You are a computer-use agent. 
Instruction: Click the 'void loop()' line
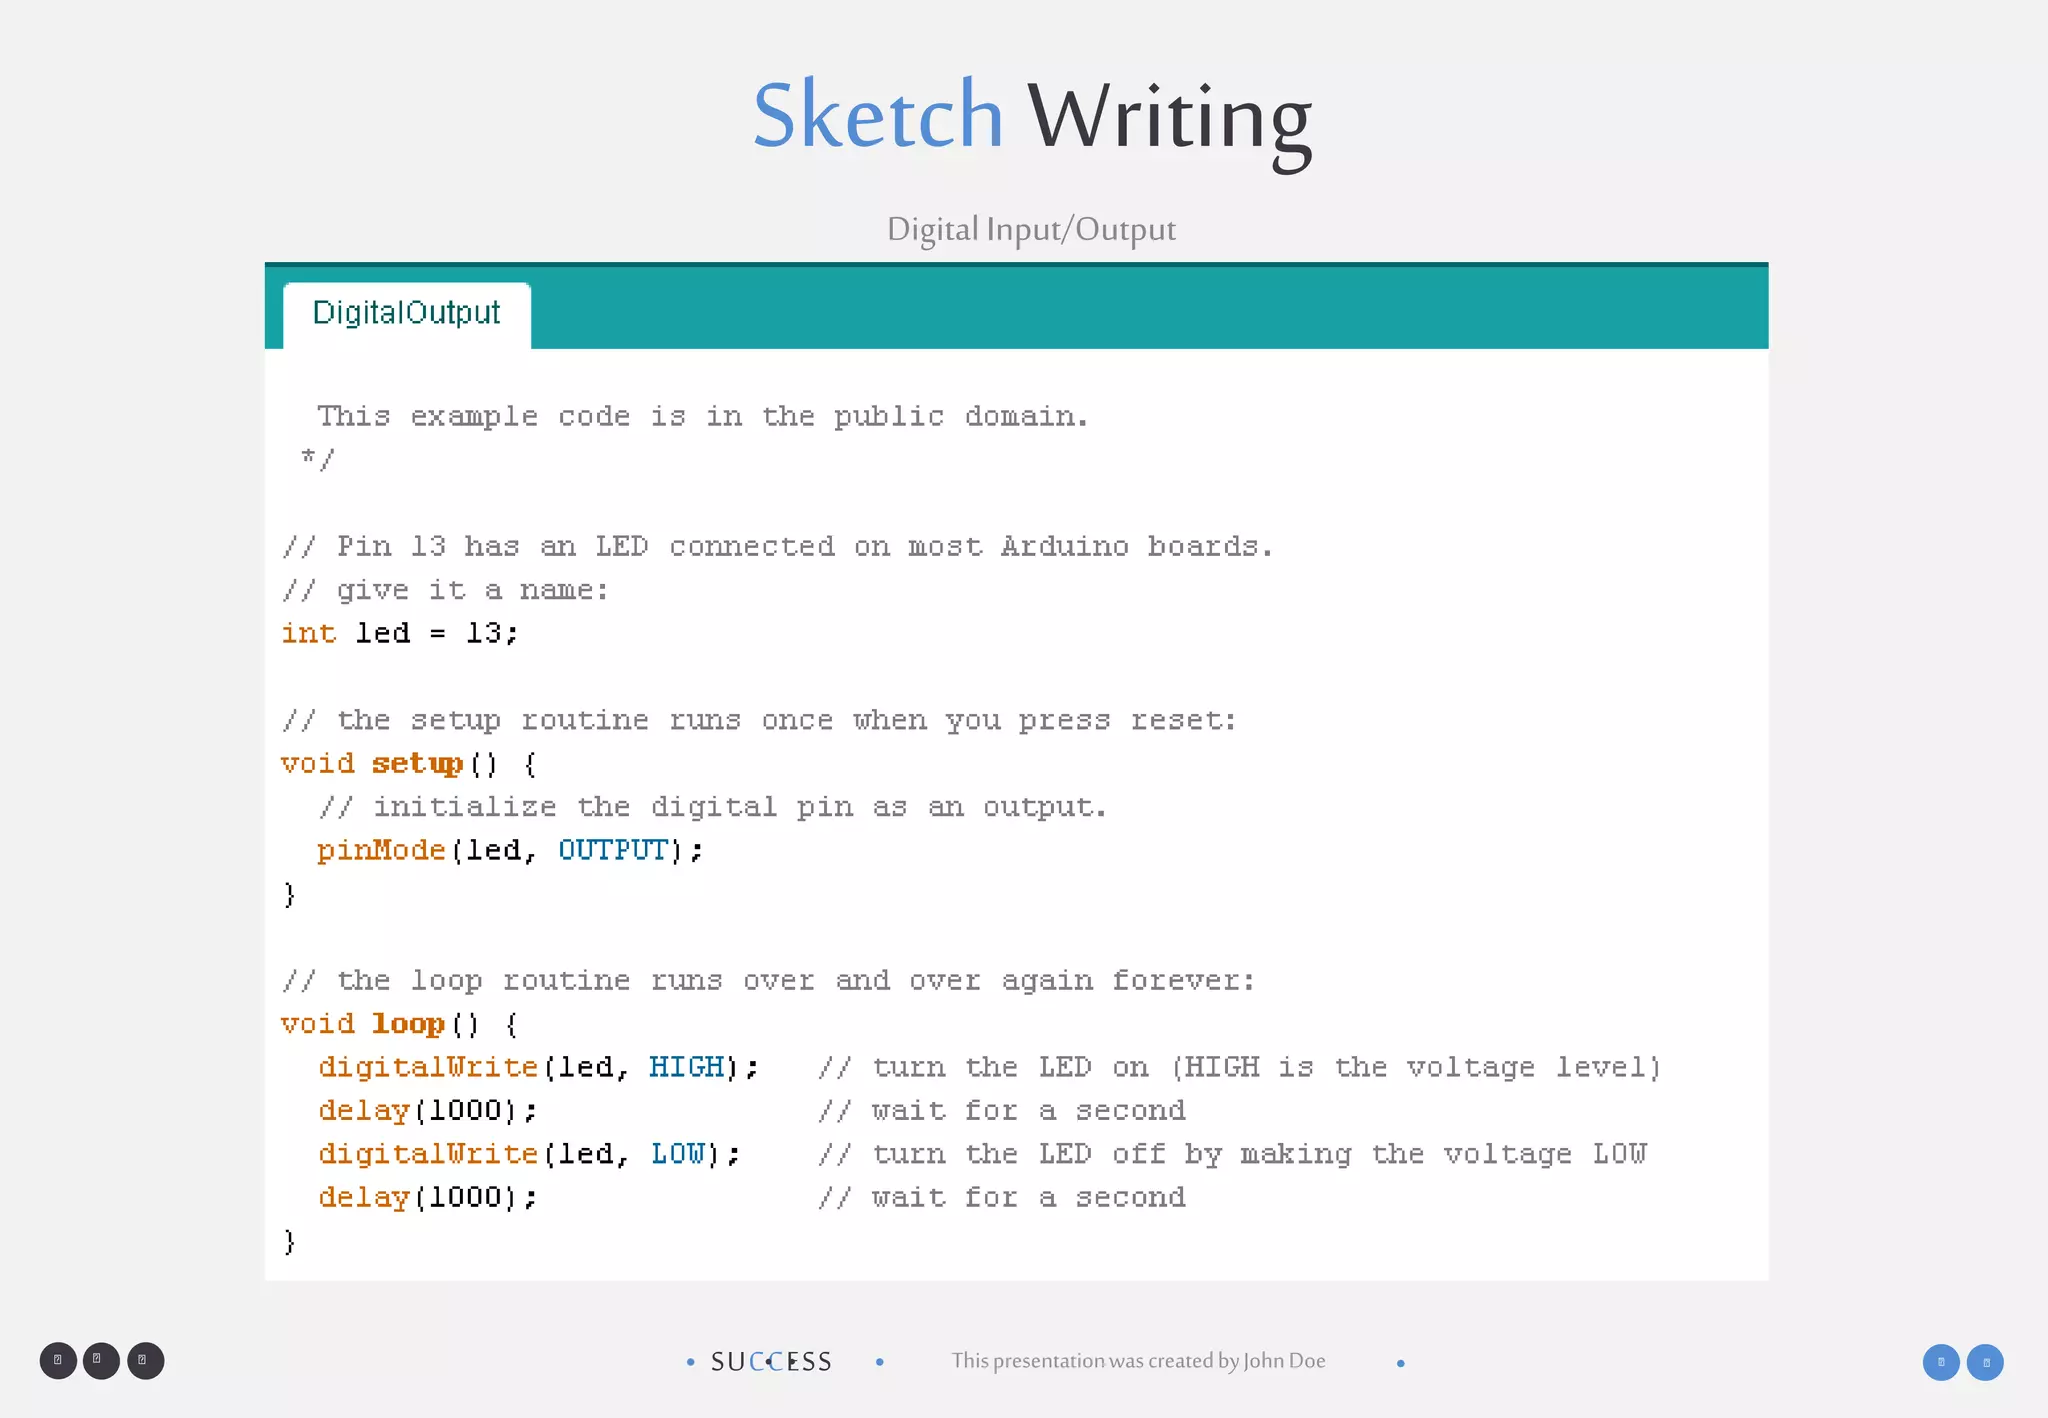[398, 1024]
